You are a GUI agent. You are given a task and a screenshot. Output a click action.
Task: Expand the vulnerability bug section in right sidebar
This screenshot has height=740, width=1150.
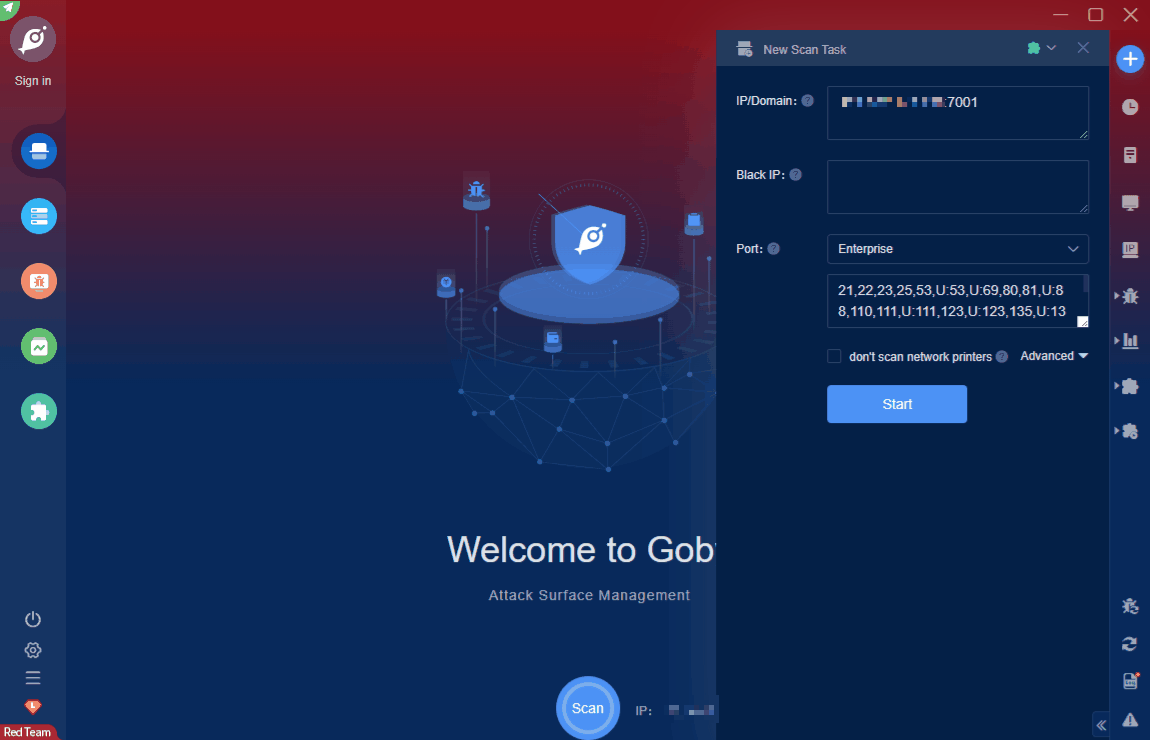1127,296
